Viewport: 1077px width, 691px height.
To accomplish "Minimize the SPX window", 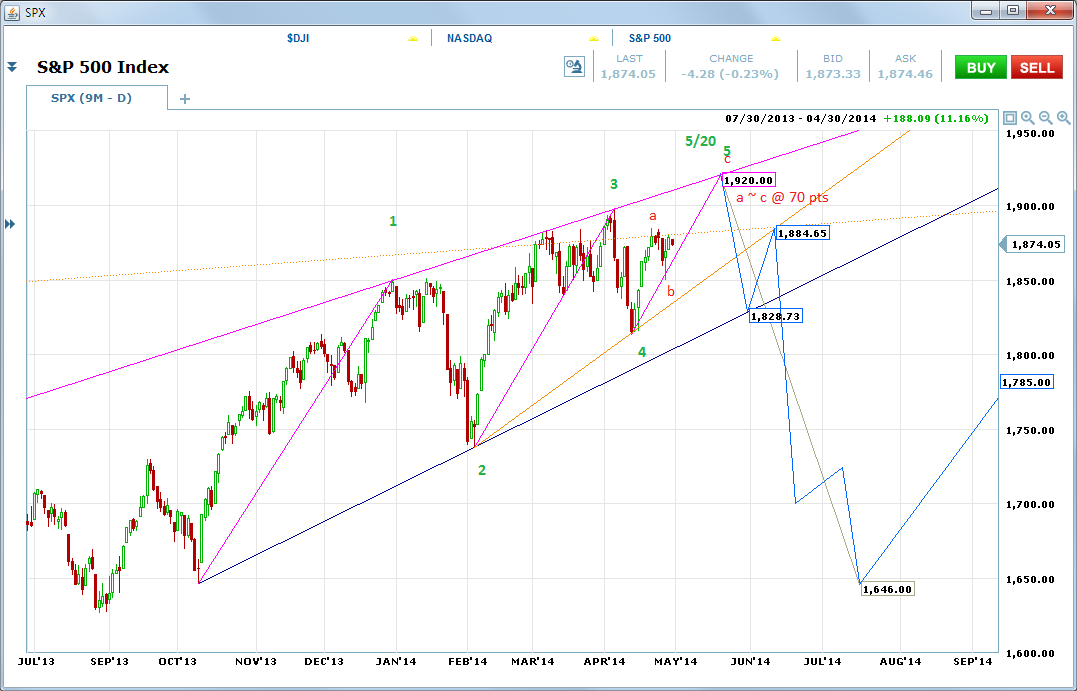I will click(987, 10).
